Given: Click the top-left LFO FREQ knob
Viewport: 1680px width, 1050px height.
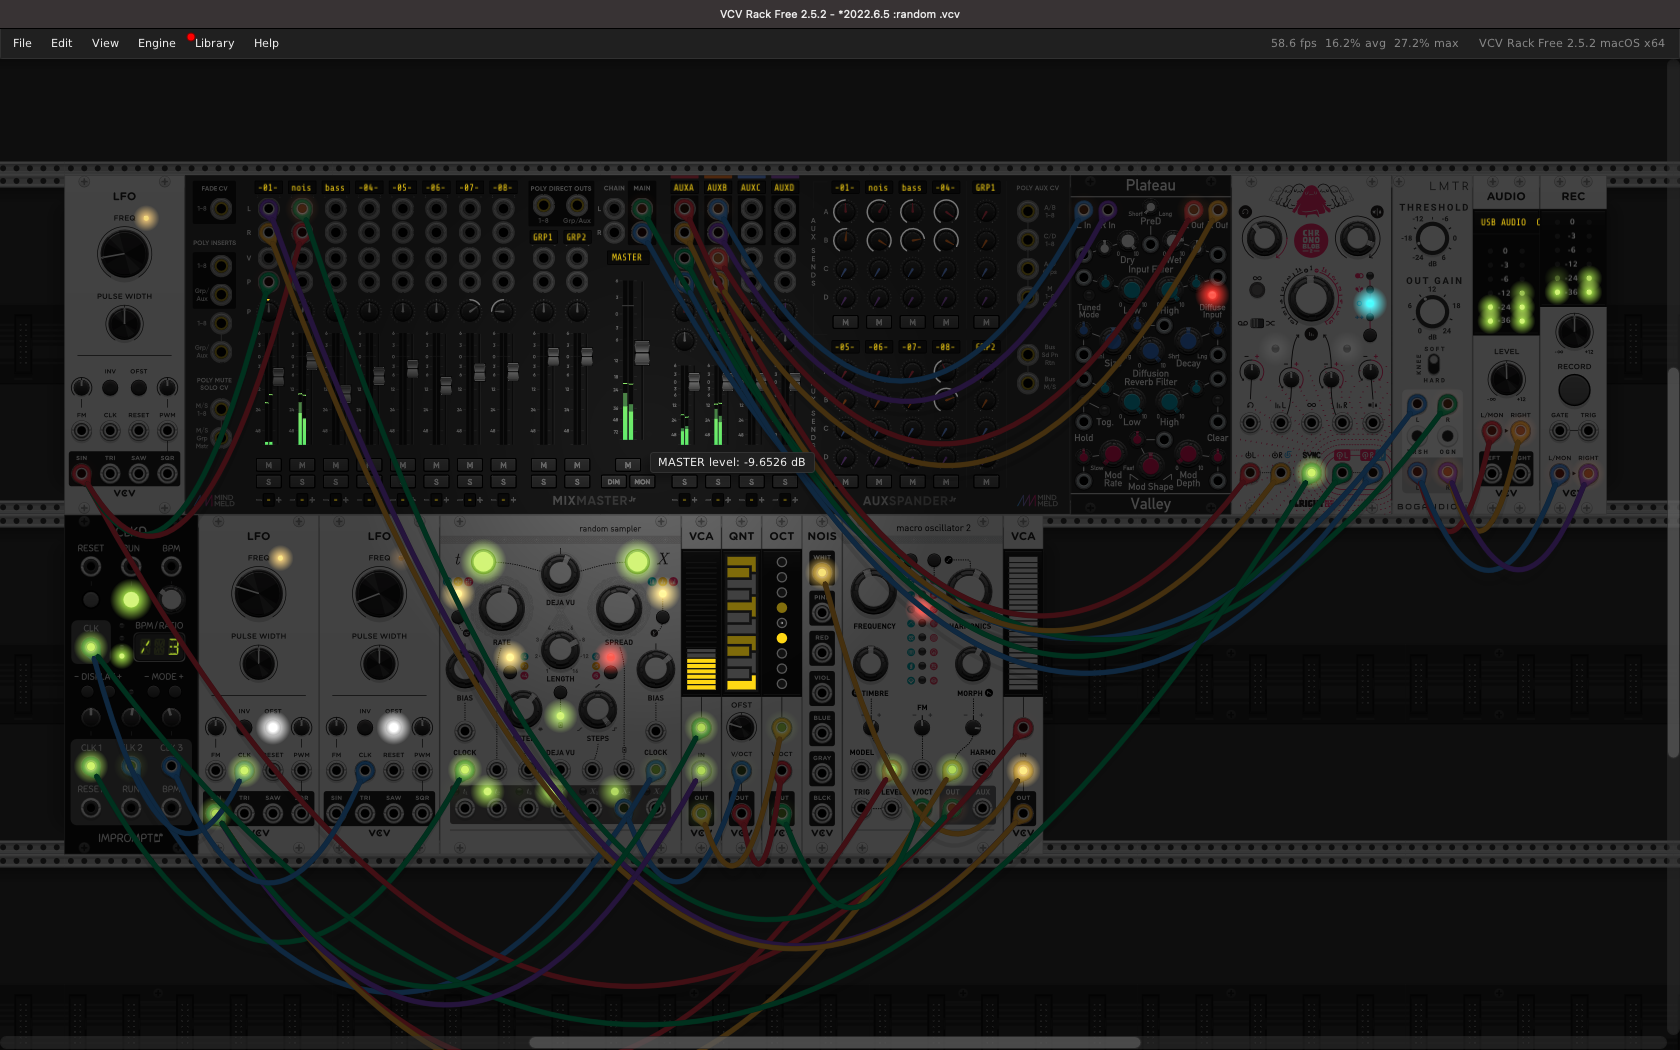Looking at the screenshot, I should (124, 253).
